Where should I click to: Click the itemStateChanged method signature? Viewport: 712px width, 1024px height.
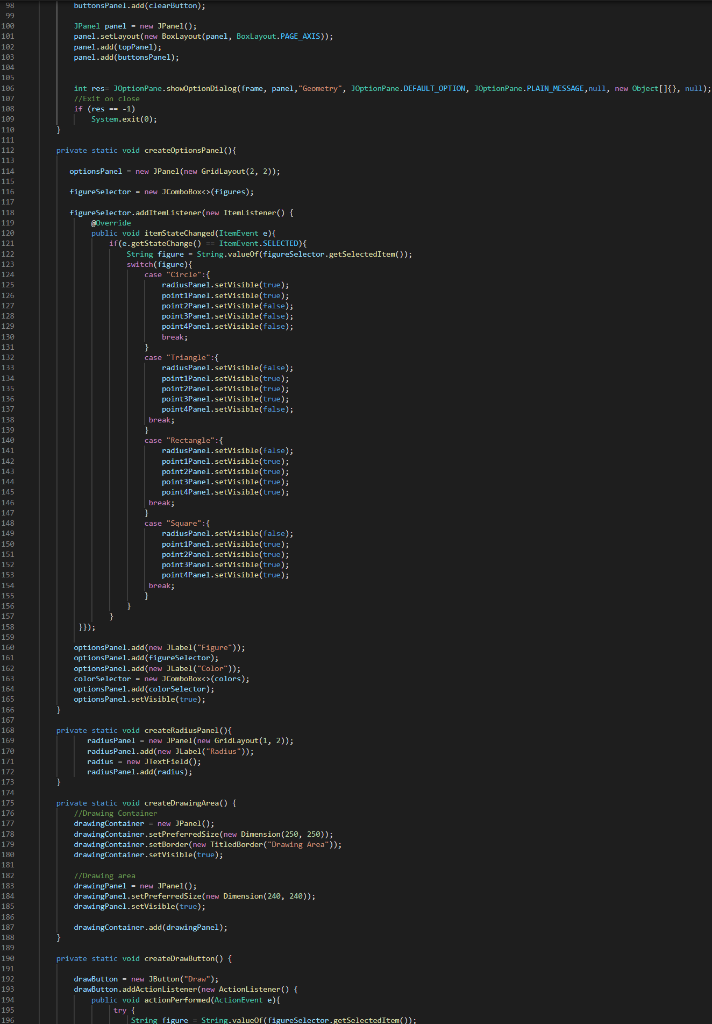click(184, 233)
